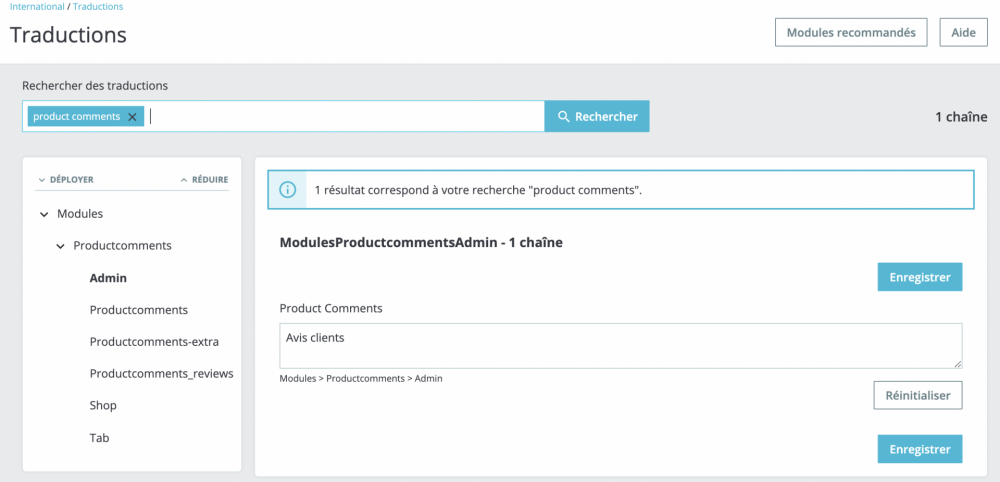
Task: Go to International breadcrumb link
Action: point(36,7)
